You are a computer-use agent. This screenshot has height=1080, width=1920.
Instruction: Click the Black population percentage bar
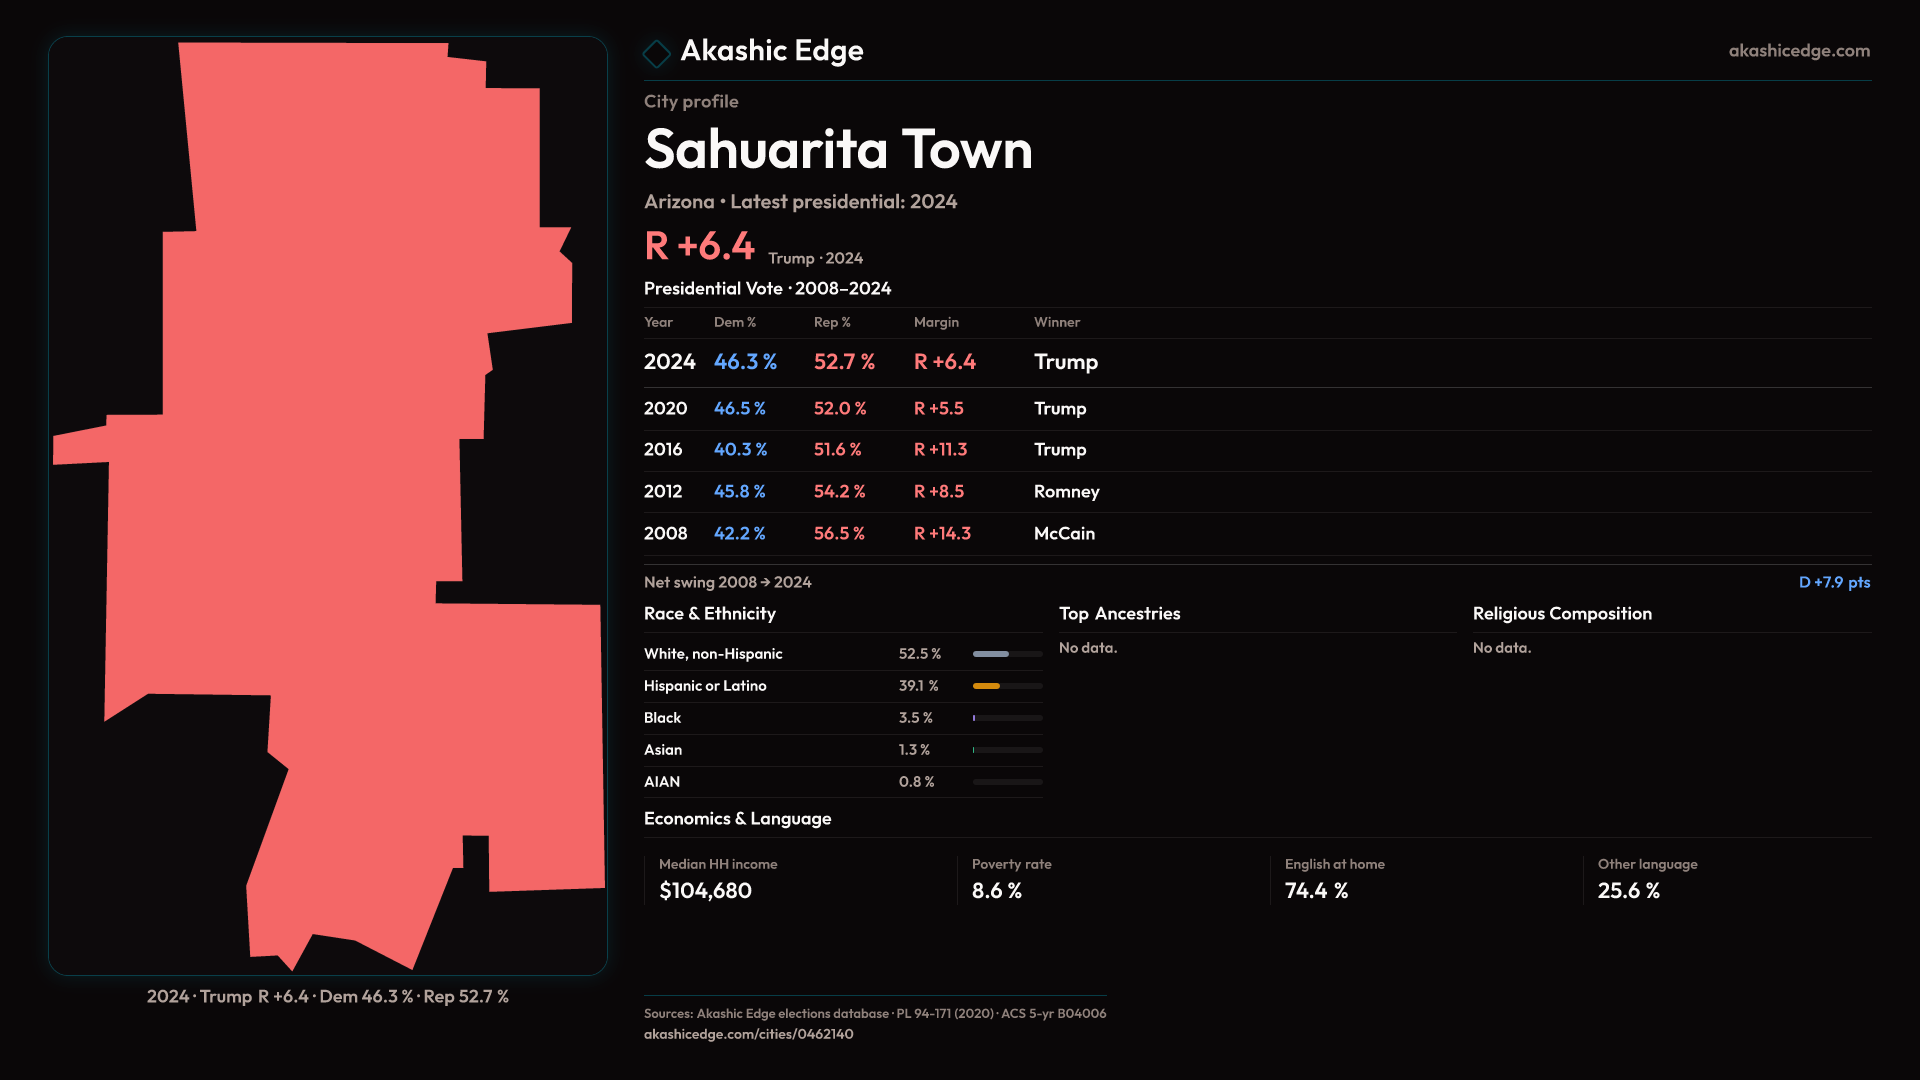point(1006,718)
